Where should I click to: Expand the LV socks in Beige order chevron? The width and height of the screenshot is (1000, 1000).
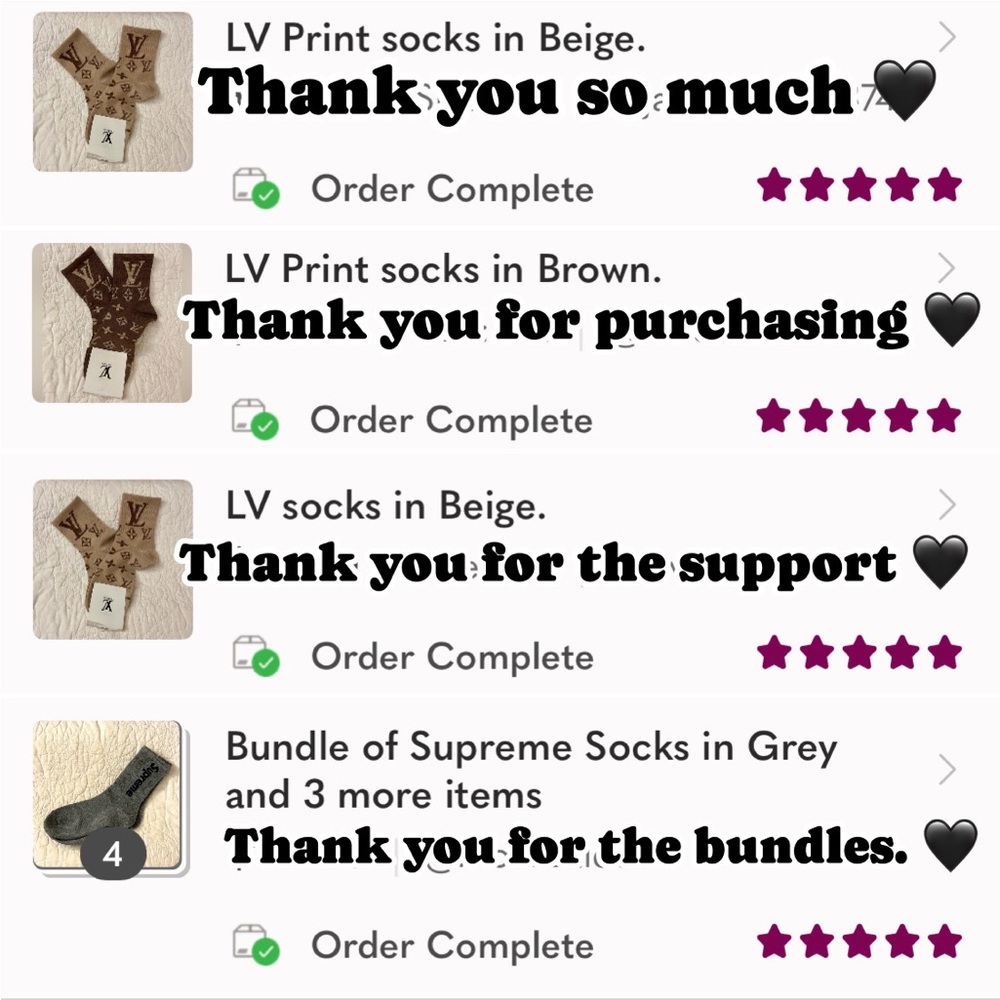[948, 503]
